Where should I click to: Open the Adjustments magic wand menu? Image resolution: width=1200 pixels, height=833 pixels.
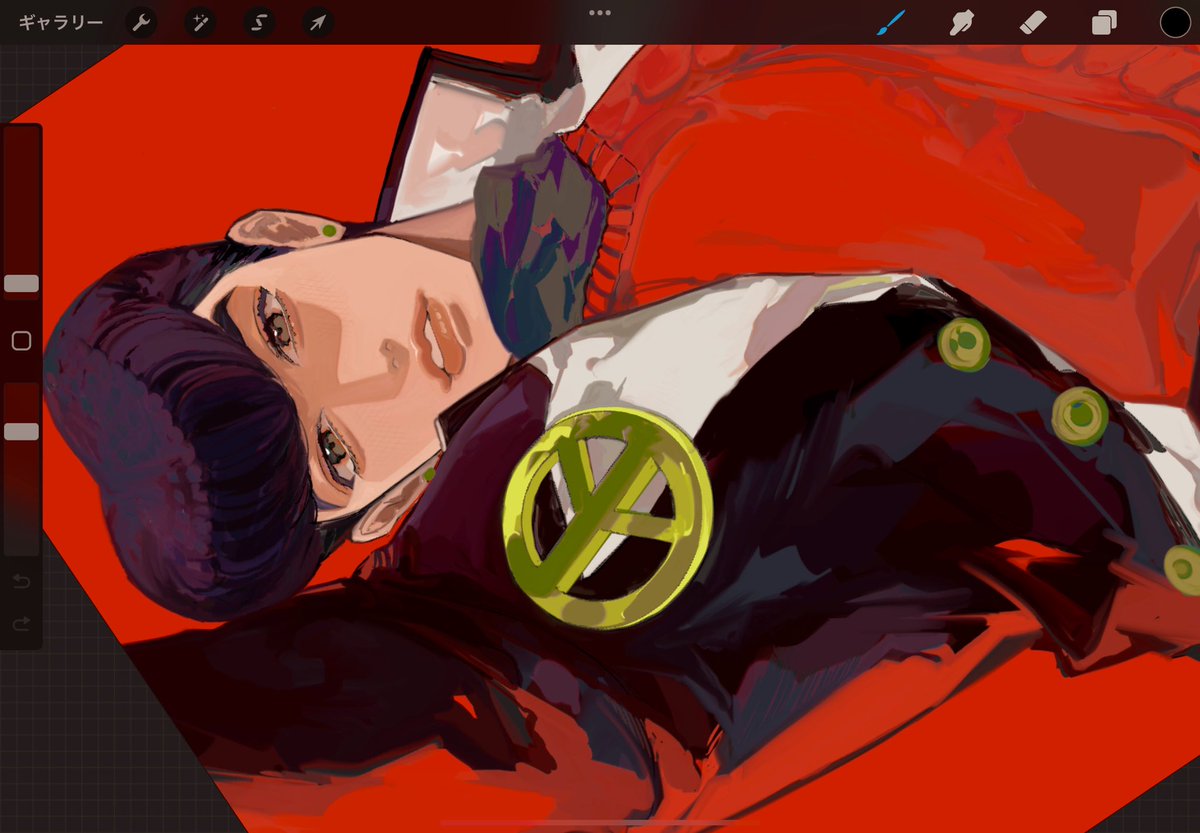point(200,22)
